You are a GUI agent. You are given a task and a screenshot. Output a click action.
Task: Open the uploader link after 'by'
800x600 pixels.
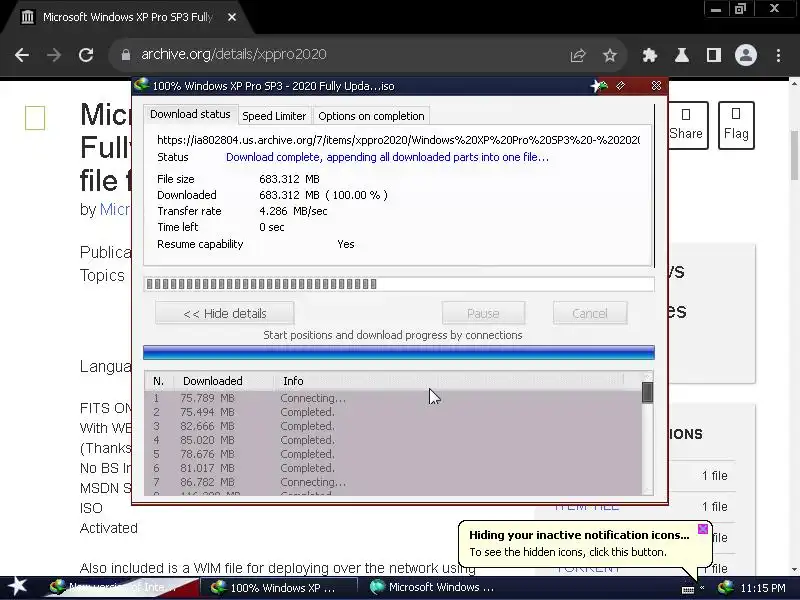coord(115,209)
